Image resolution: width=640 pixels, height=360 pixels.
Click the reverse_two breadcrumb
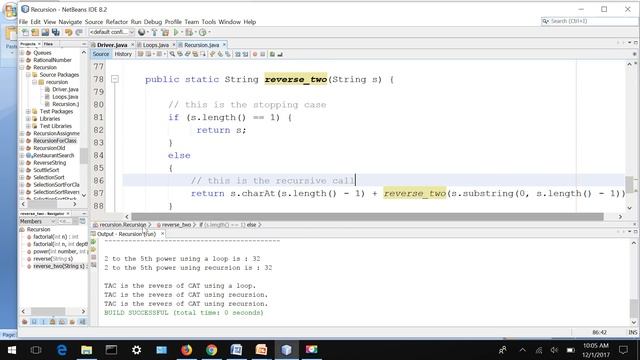(176, 225)
